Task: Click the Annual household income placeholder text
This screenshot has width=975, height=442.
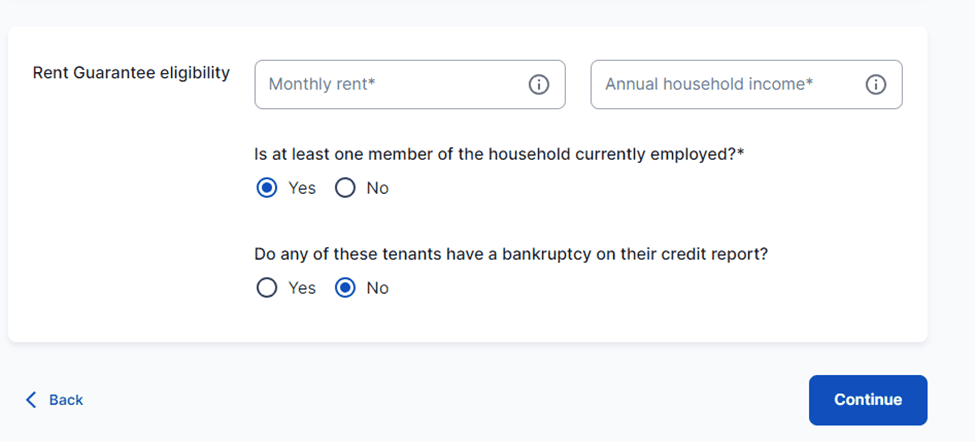Action: point(709,85)
